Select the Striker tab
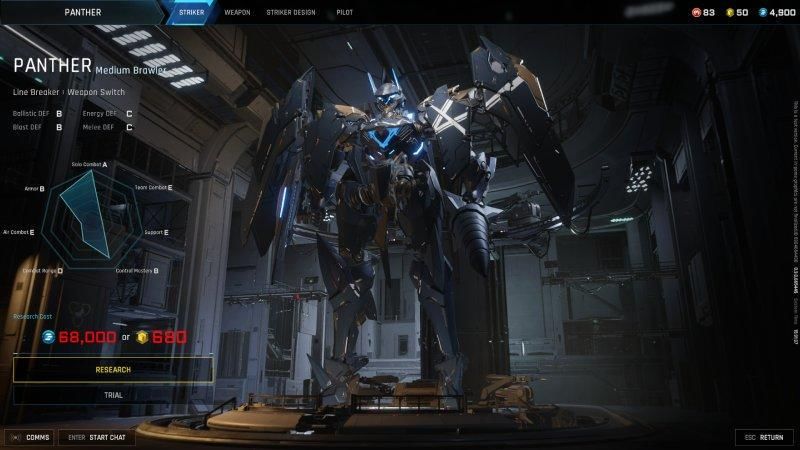This screenshot has height=450, width=800. point(192,12)
